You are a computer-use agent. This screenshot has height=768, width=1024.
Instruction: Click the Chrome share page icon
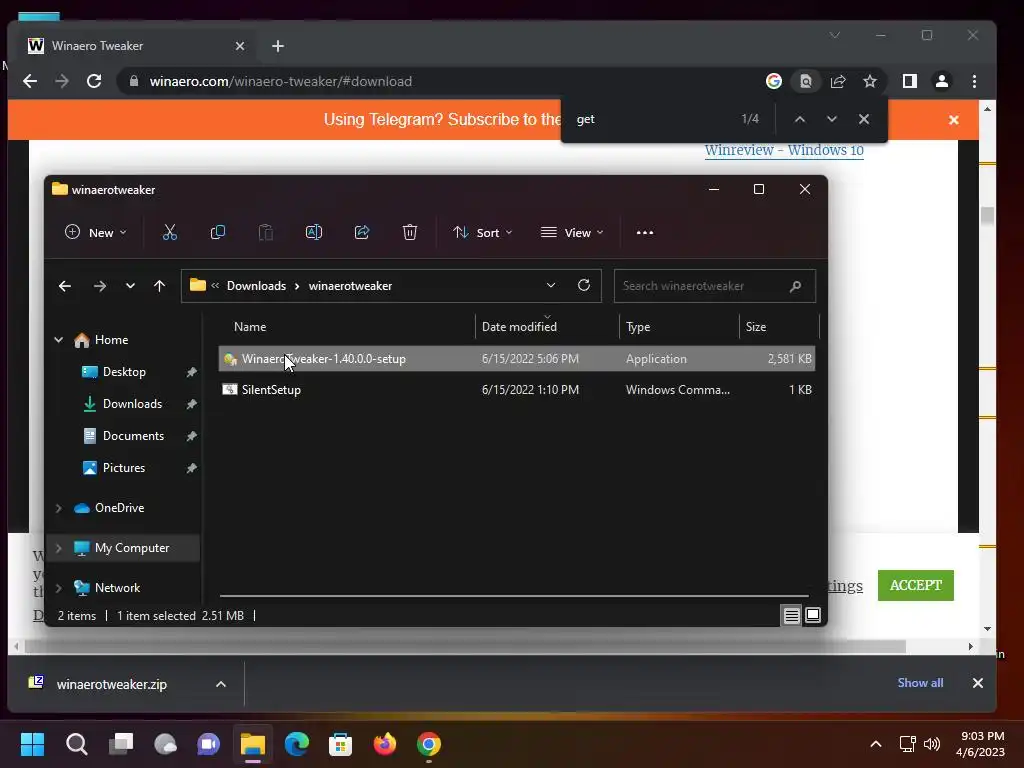click(838, 81)
